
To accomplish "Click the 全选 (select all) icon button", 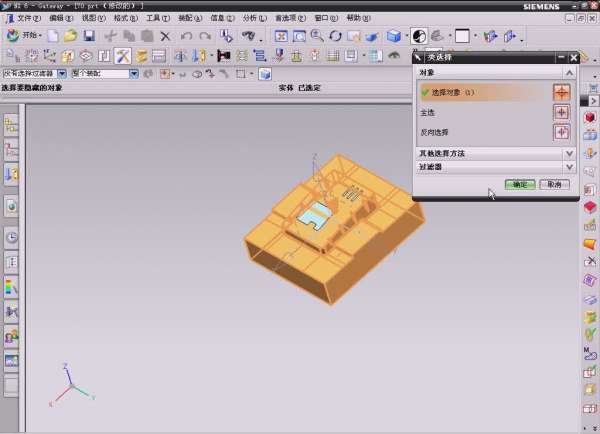I will coord(562,112).
